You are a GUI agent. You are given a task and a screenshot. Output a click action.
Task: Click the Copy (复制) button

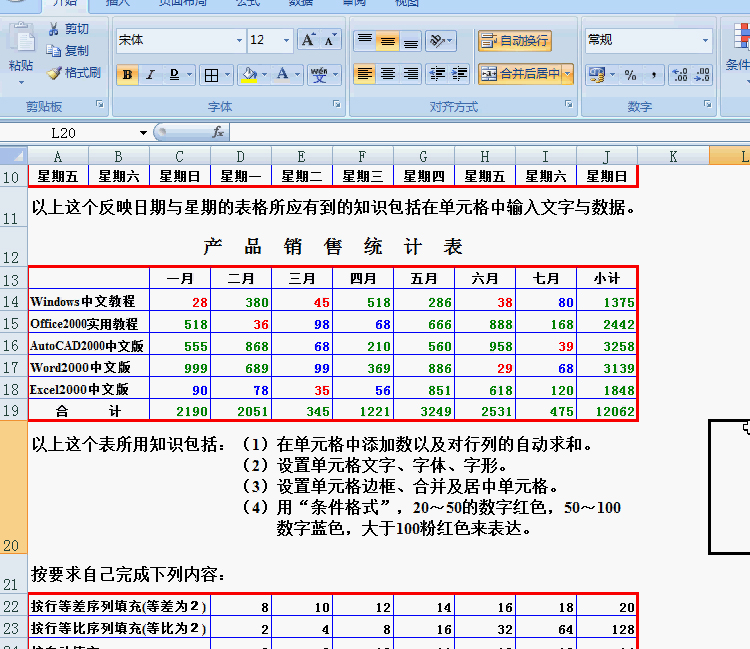pos(68,50)
